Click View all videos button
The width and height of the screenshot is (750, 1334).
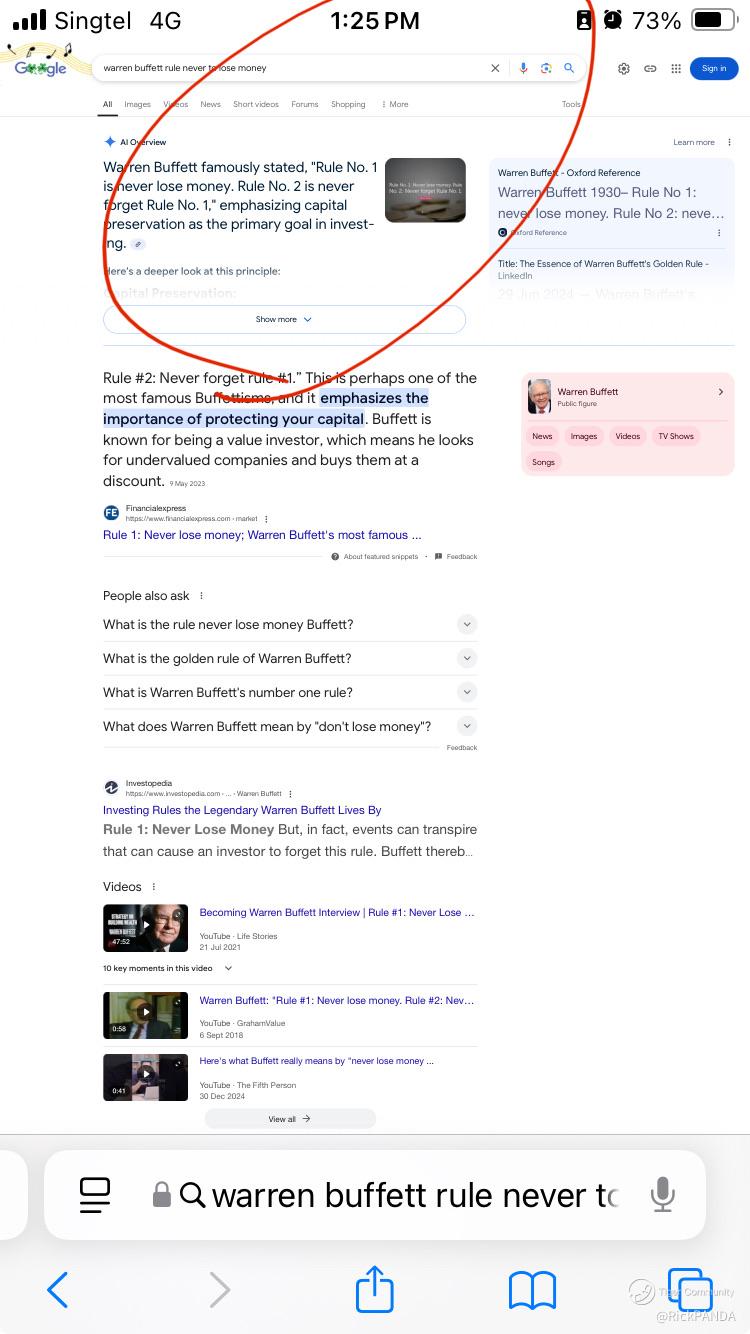[x=290, y=1119]
